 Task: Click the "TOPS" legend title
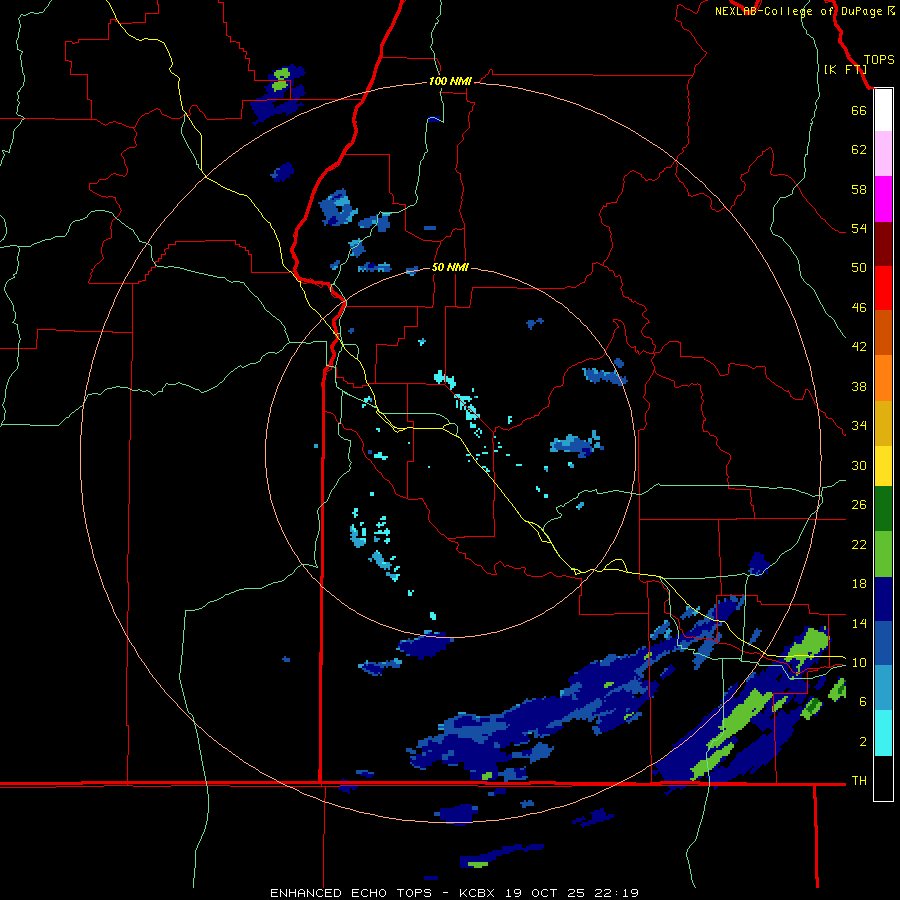pyautogui.click(x=879, y=59)
